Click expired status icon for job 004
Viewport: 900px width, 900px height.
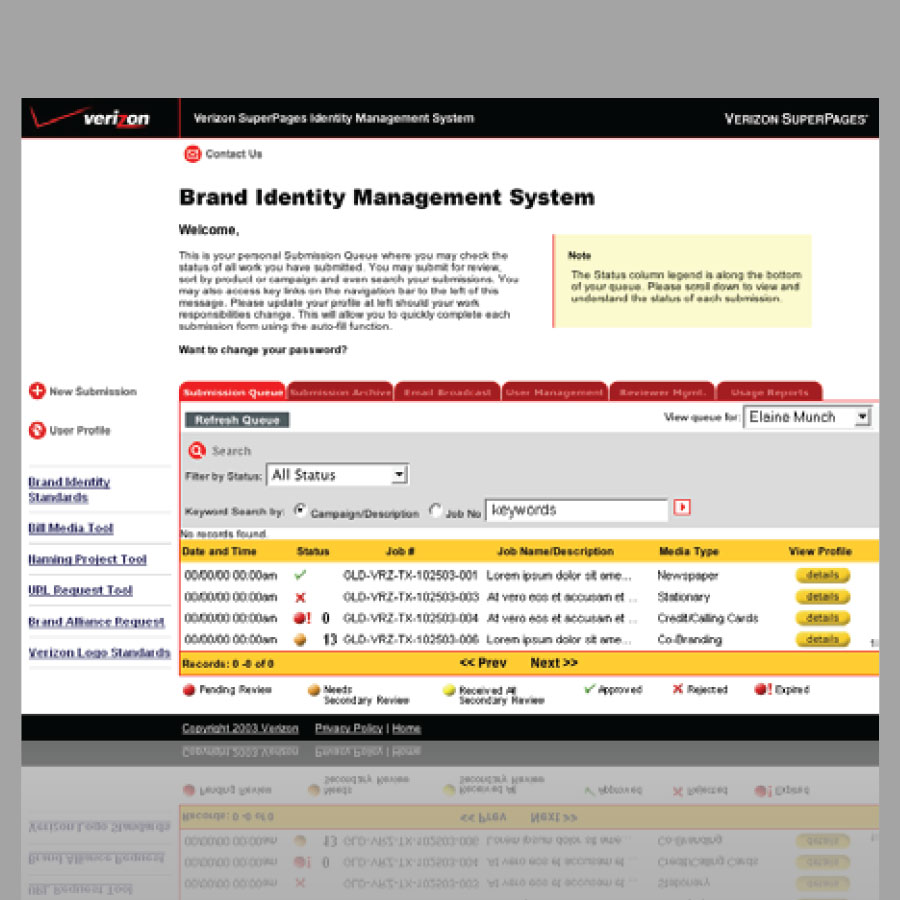pyautogui.click(x=302, y=618)
